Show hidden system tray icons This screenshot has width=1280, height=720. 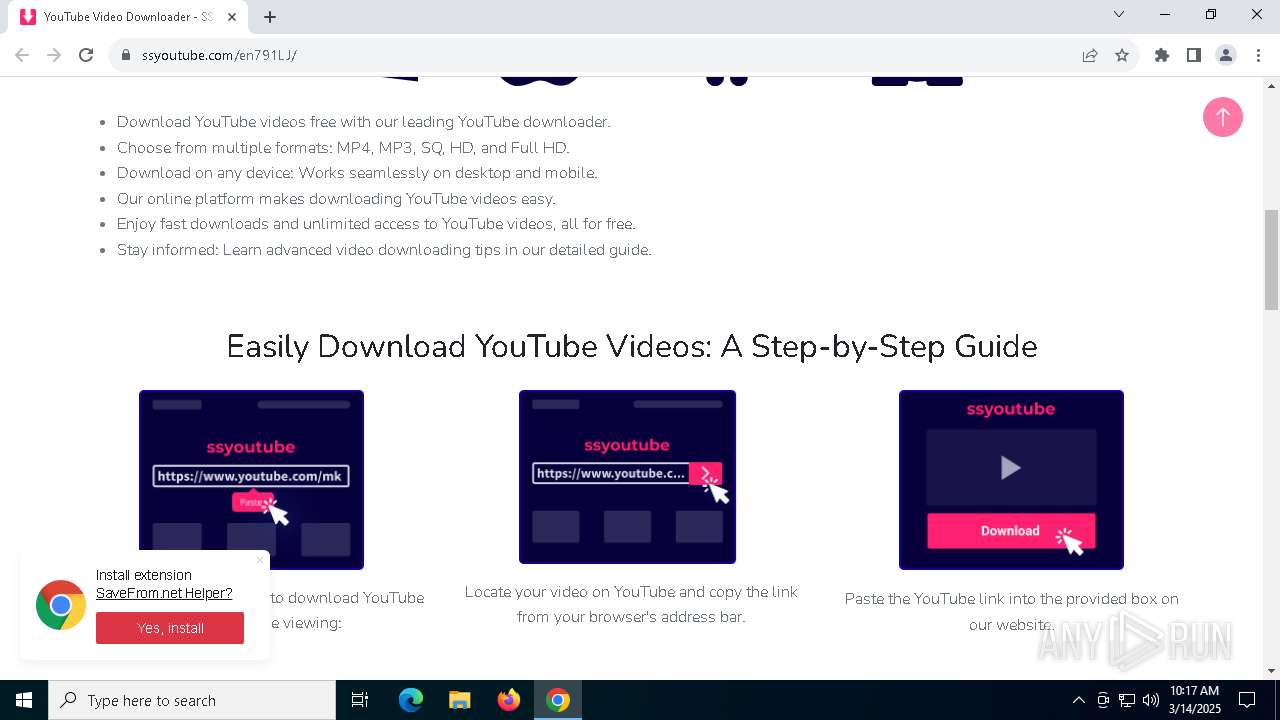coord(1078,700)
